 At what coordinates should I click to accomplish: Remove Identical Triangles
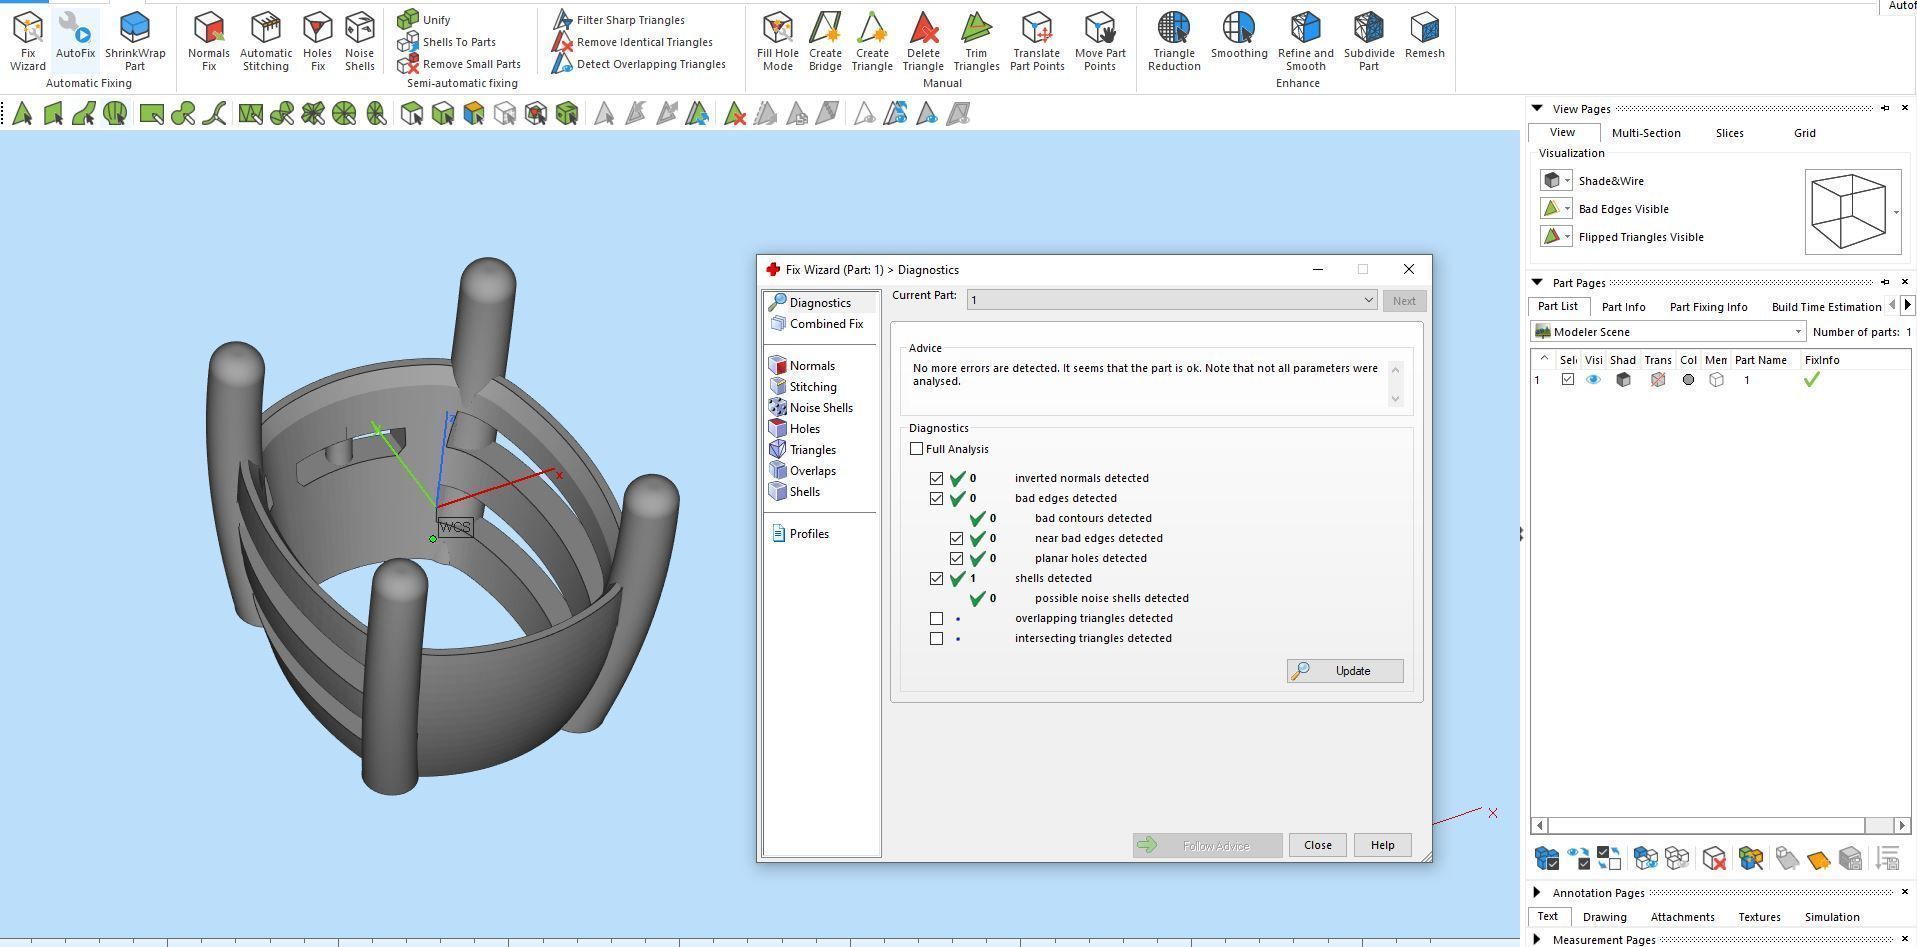(x=633, y=42)
